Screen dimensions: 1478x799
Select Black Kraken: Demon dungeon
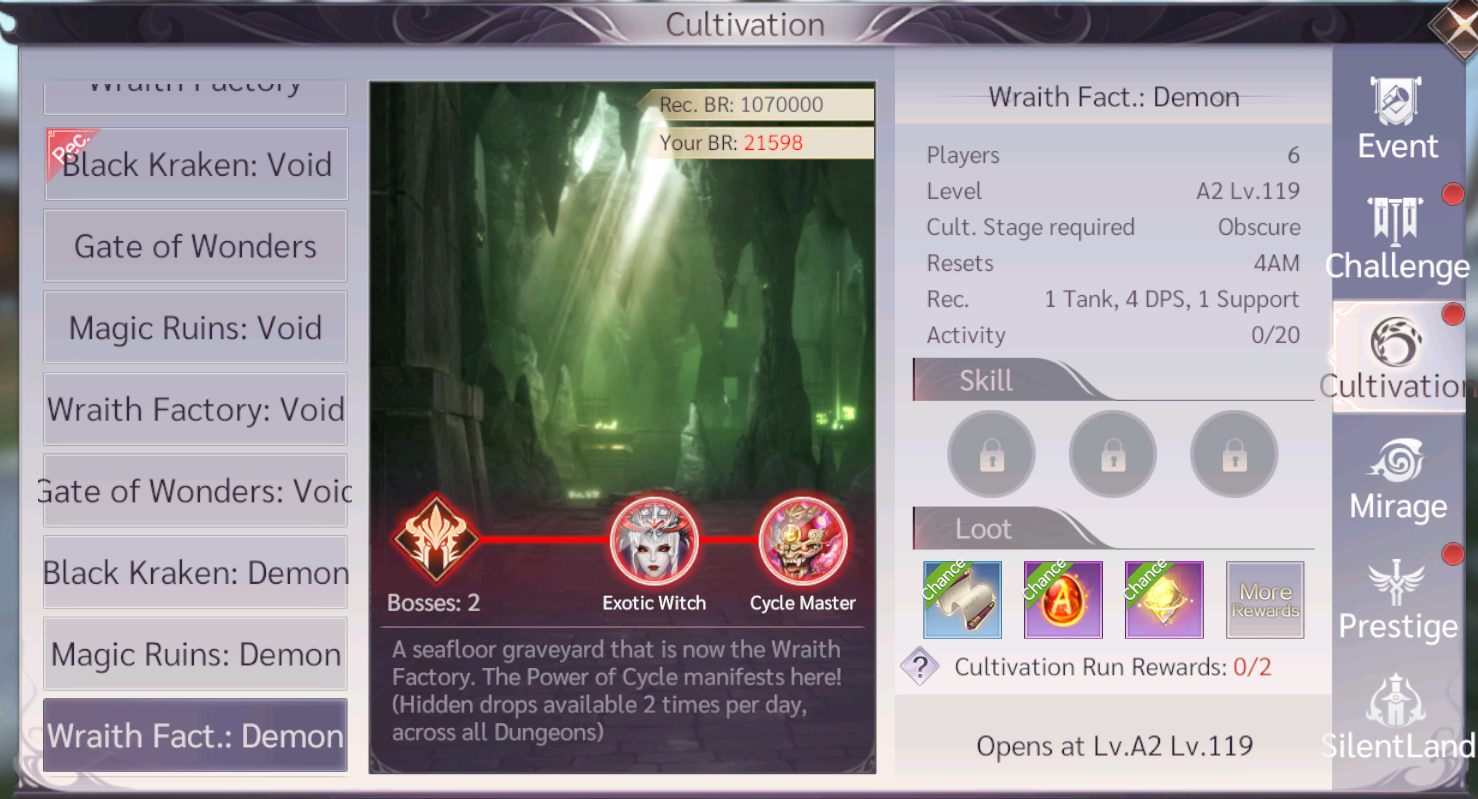pos(195,572)
